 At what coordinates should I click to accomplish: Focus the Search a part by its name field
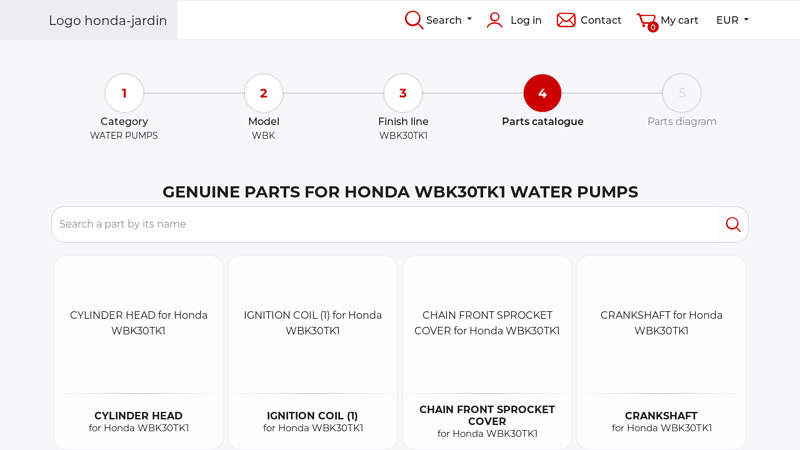point(385,224)
